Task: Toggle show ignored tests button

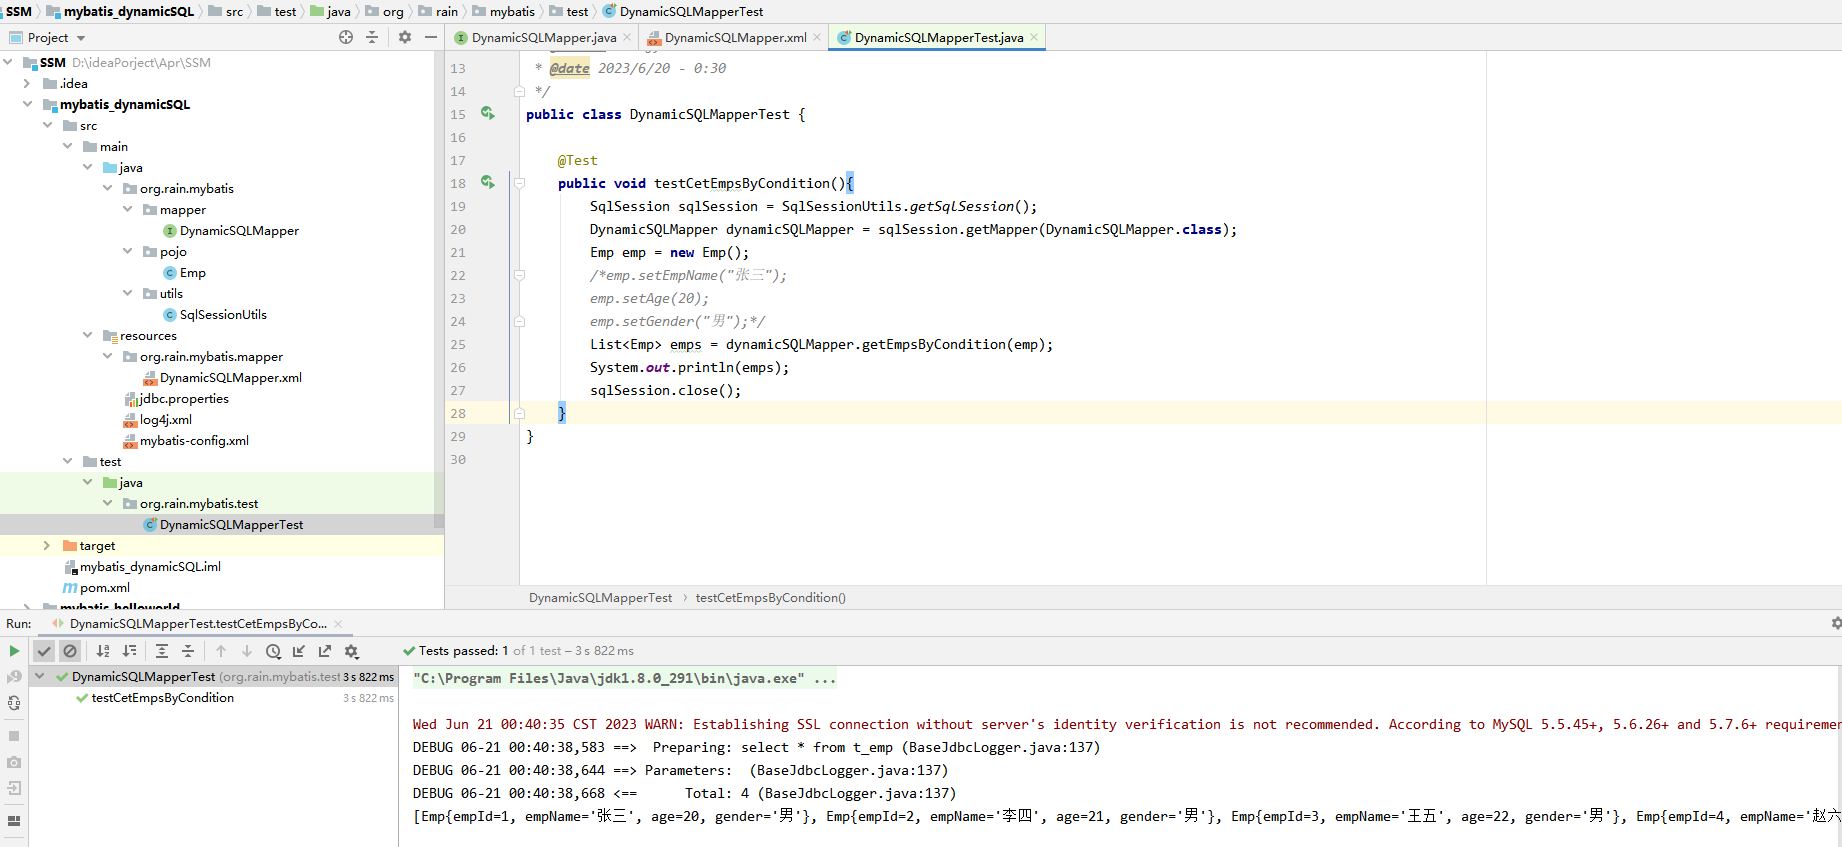Action: 70,651
